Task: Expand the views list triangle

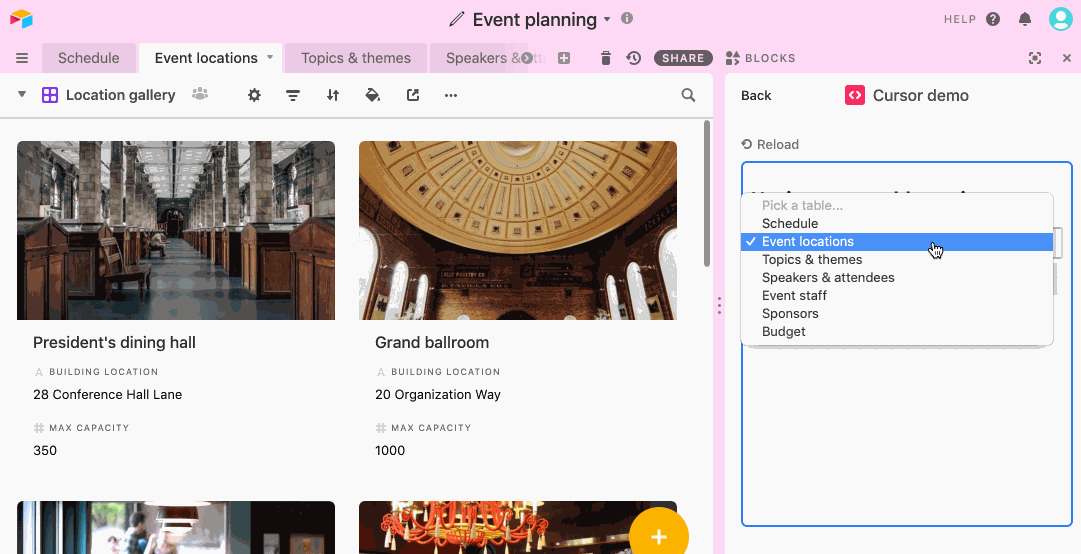Action: pos(21,94)
